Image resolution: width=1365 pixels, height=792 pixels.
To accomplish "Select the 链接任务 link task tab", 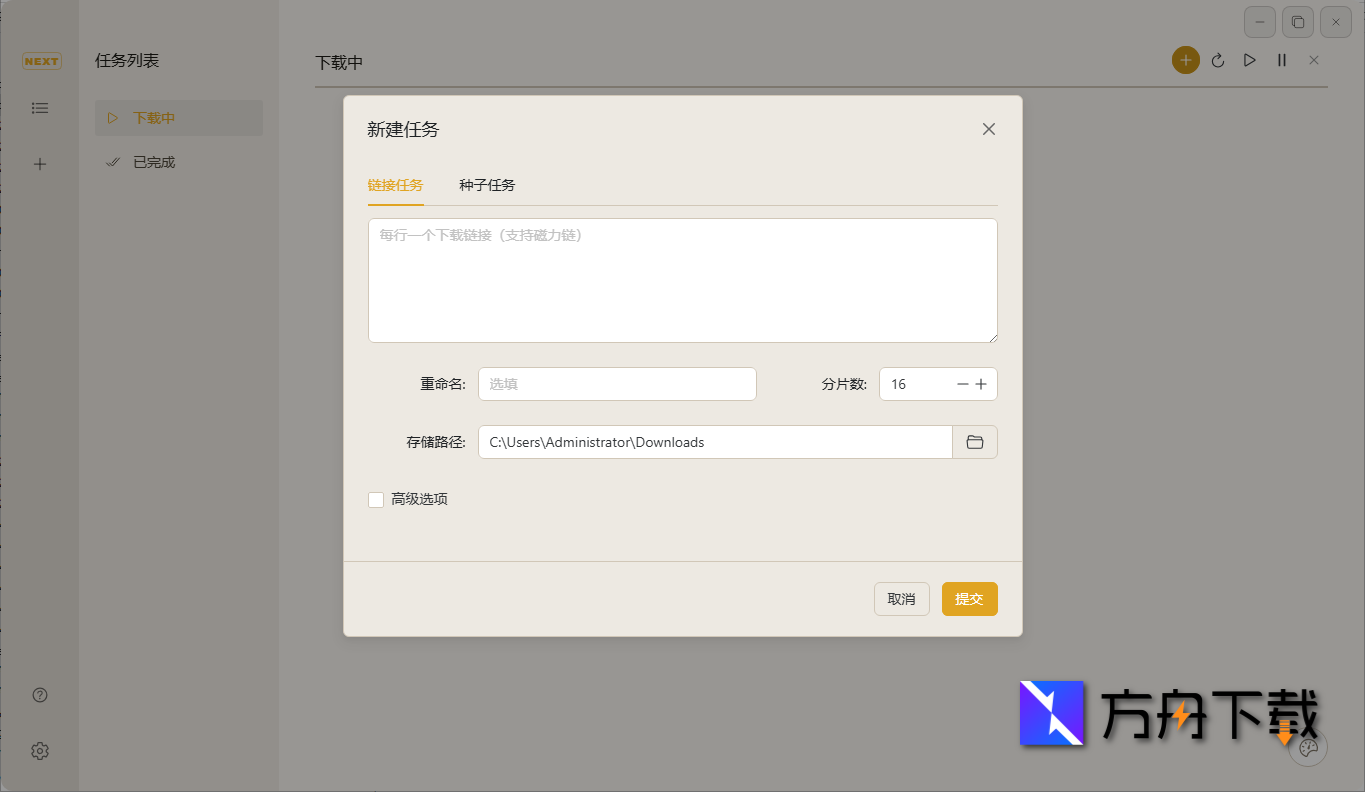I will tap(396, 185).
